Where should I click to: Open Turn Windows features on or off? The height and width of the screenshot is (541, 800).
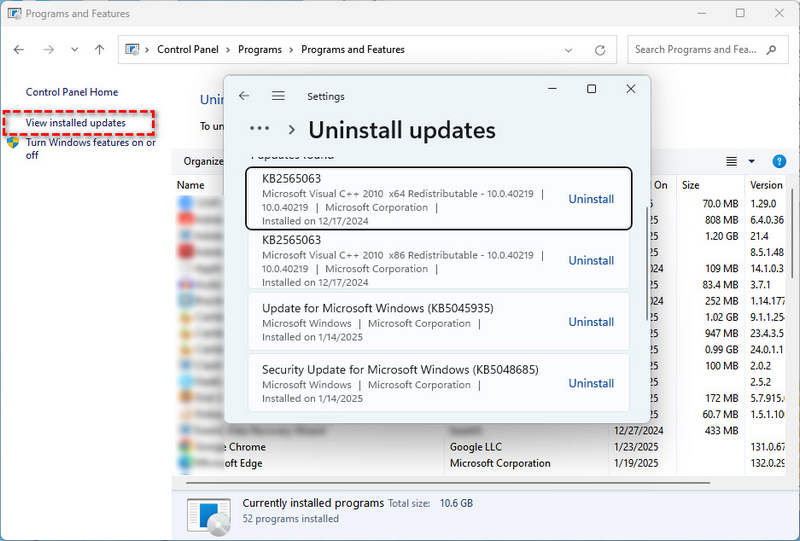pyautogui.click(x=91, y=149)
